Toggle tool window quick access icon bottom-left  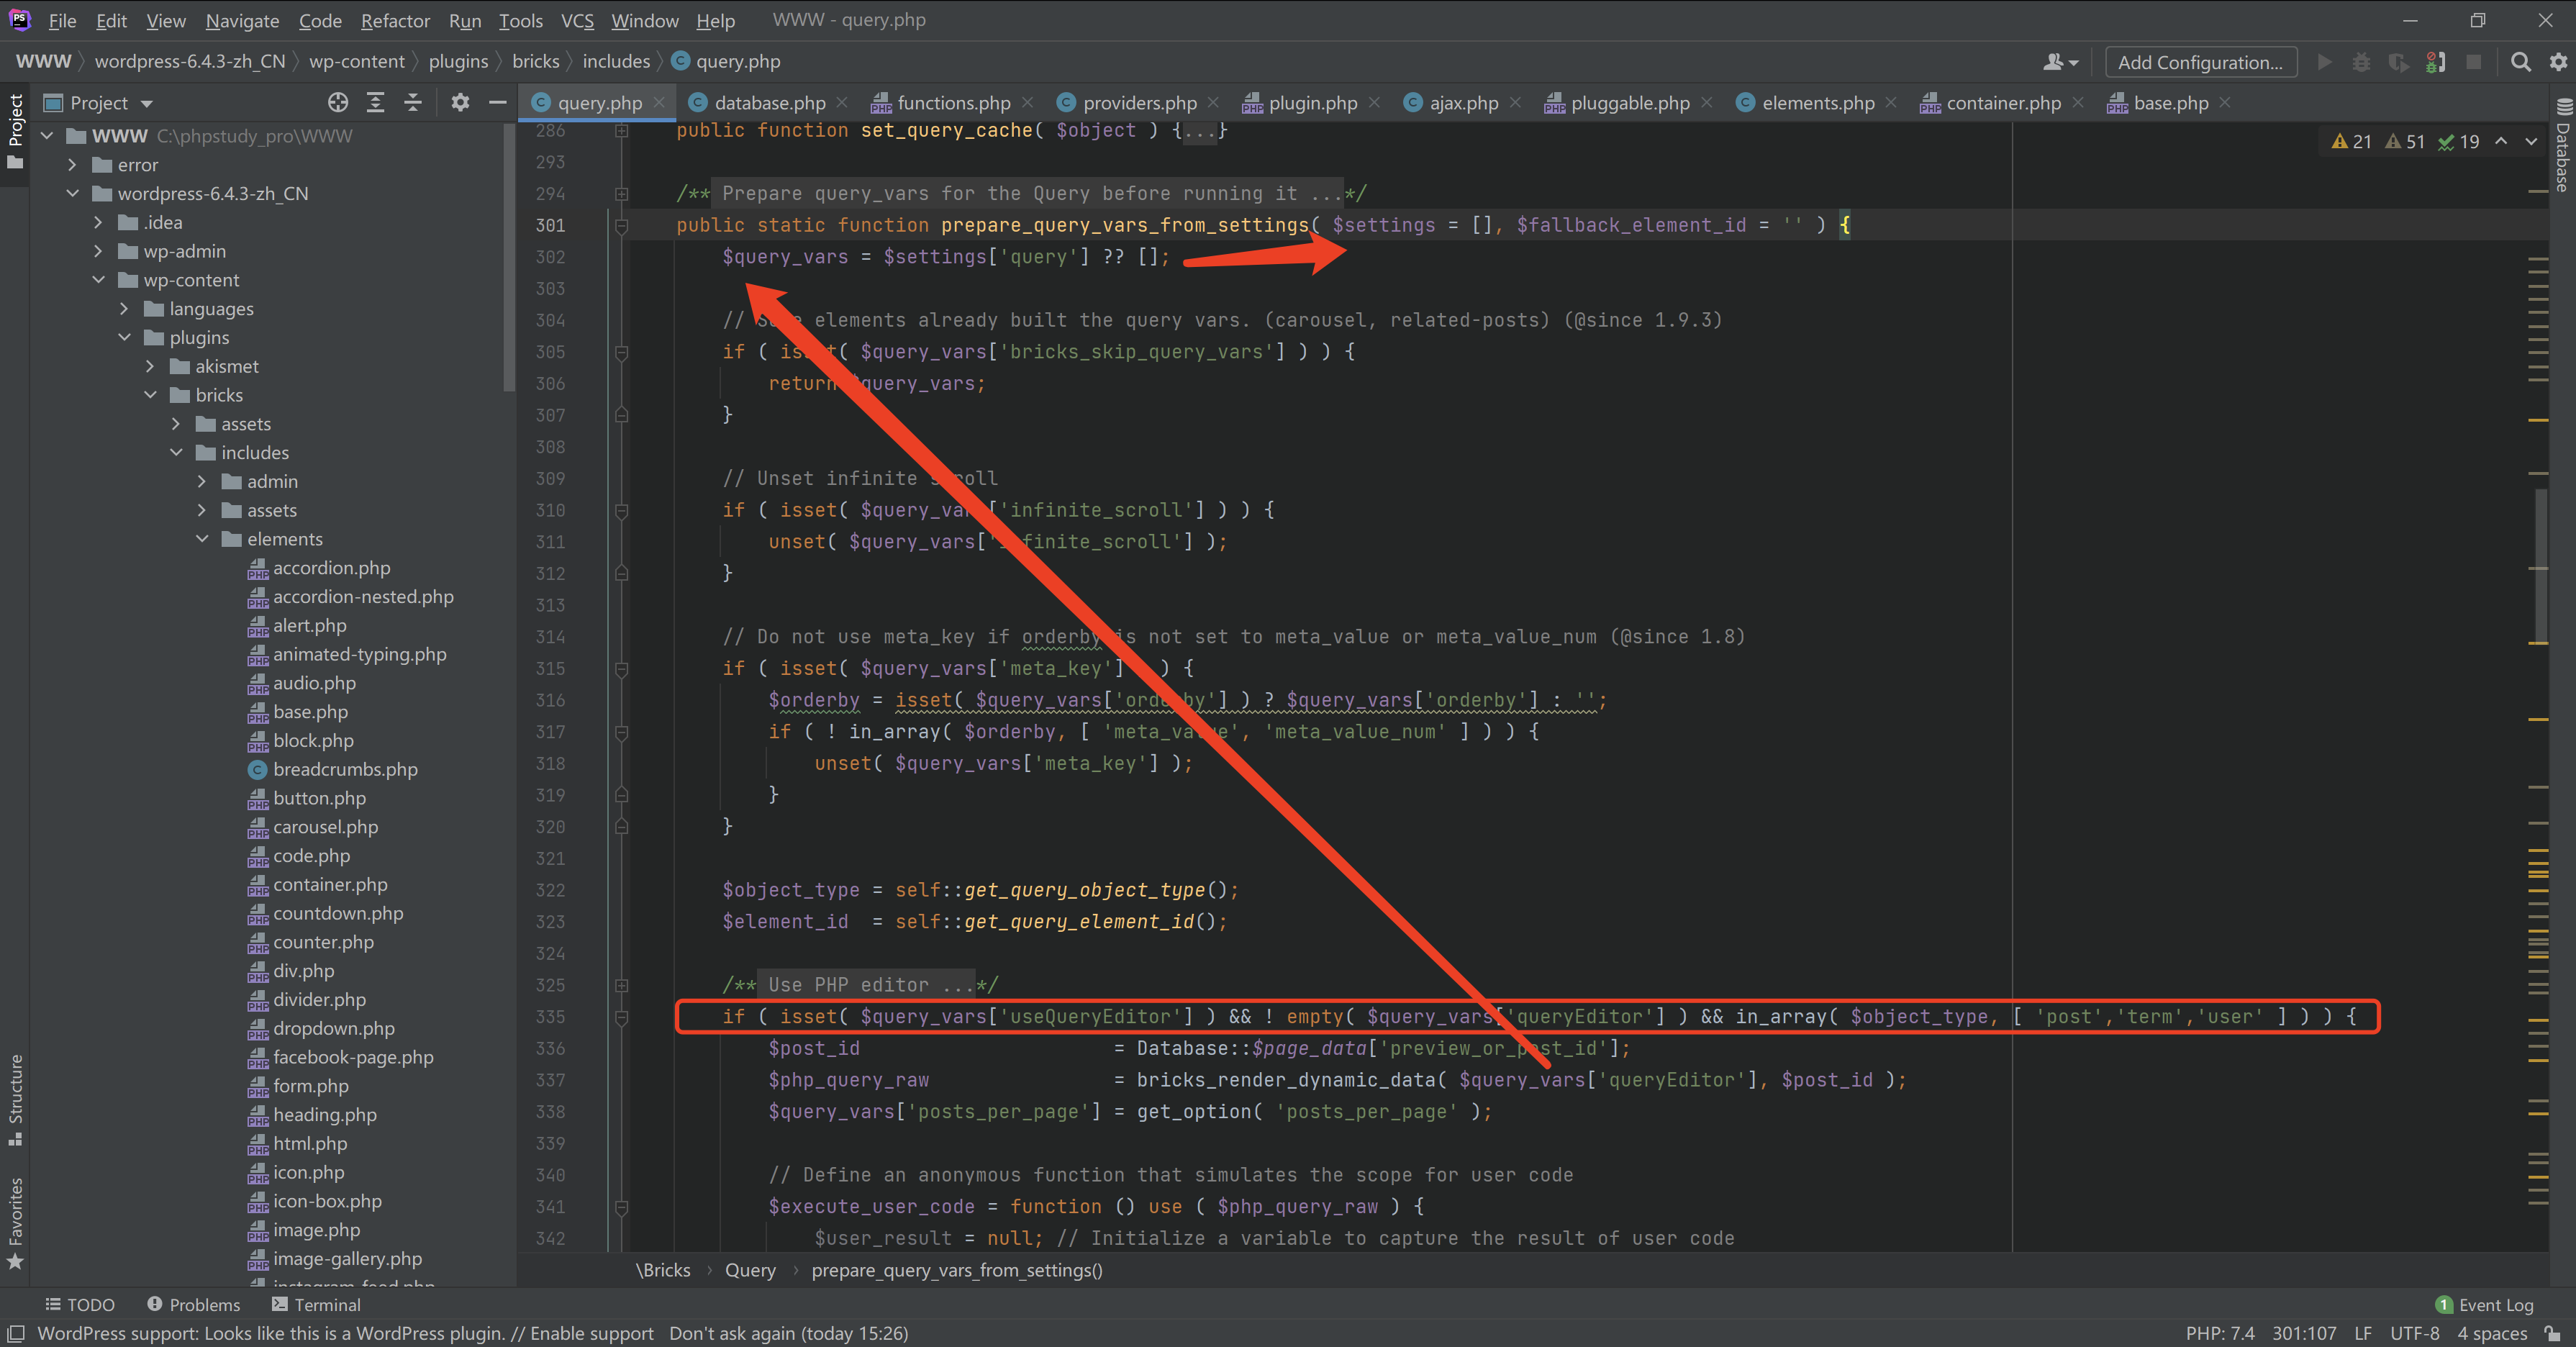16,1333
